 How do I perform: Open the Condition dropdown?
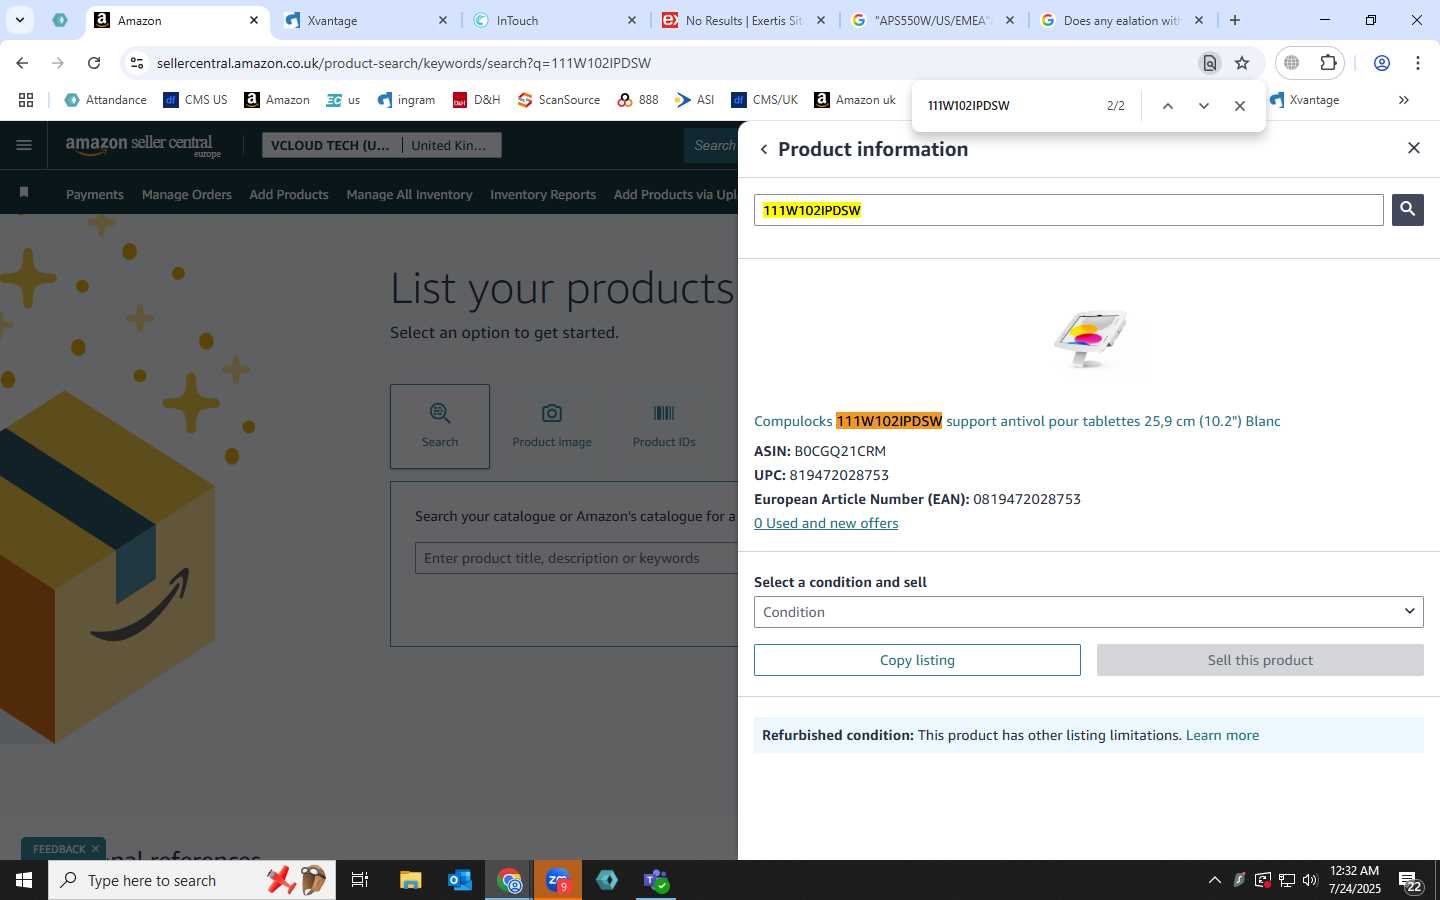pyautogui.click(x=1088, y=612)
